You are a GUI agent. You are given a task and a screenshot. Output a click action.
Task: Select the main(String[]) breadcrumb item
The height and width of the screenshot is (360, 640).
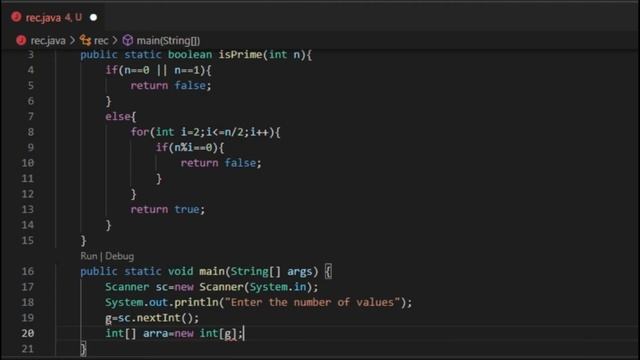(x=168, y=40)
